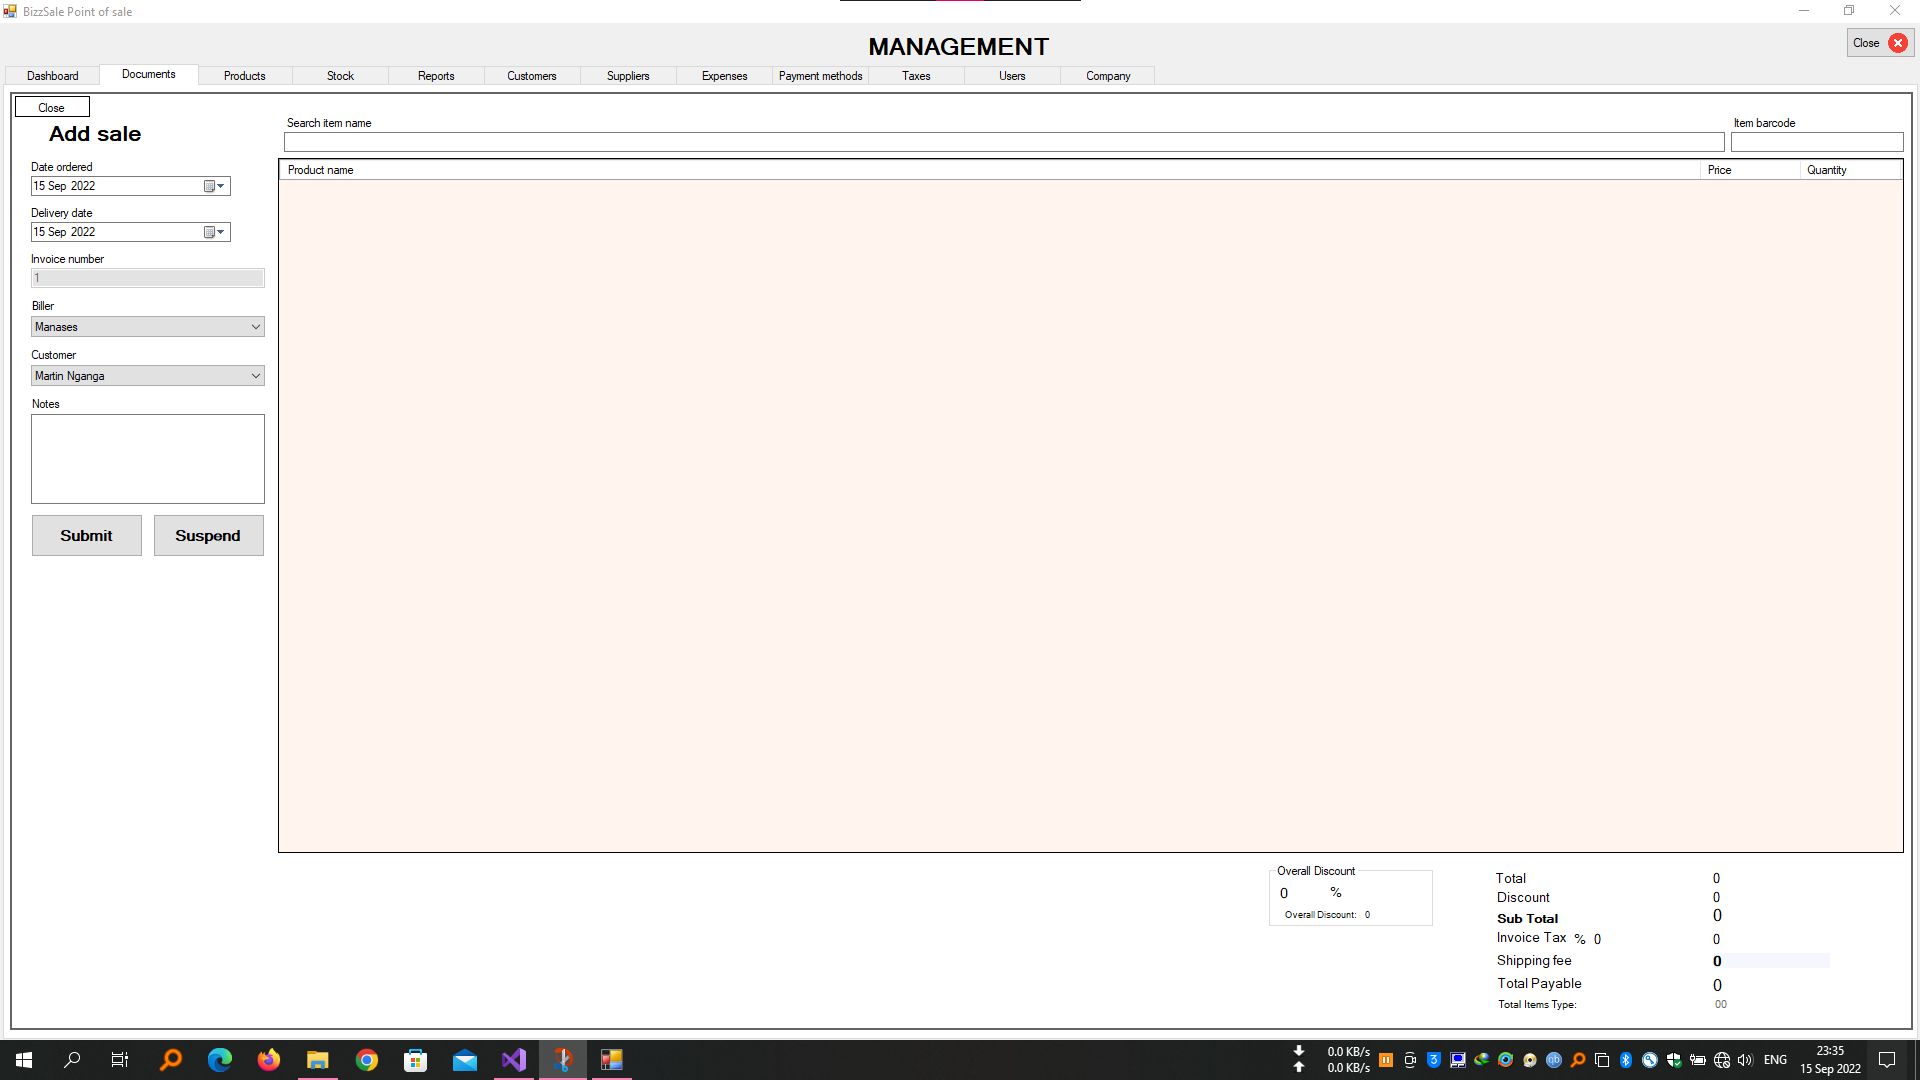Focus the Search item name field
This screenshot has width=1920, height=1080.
coord(1003,143)
